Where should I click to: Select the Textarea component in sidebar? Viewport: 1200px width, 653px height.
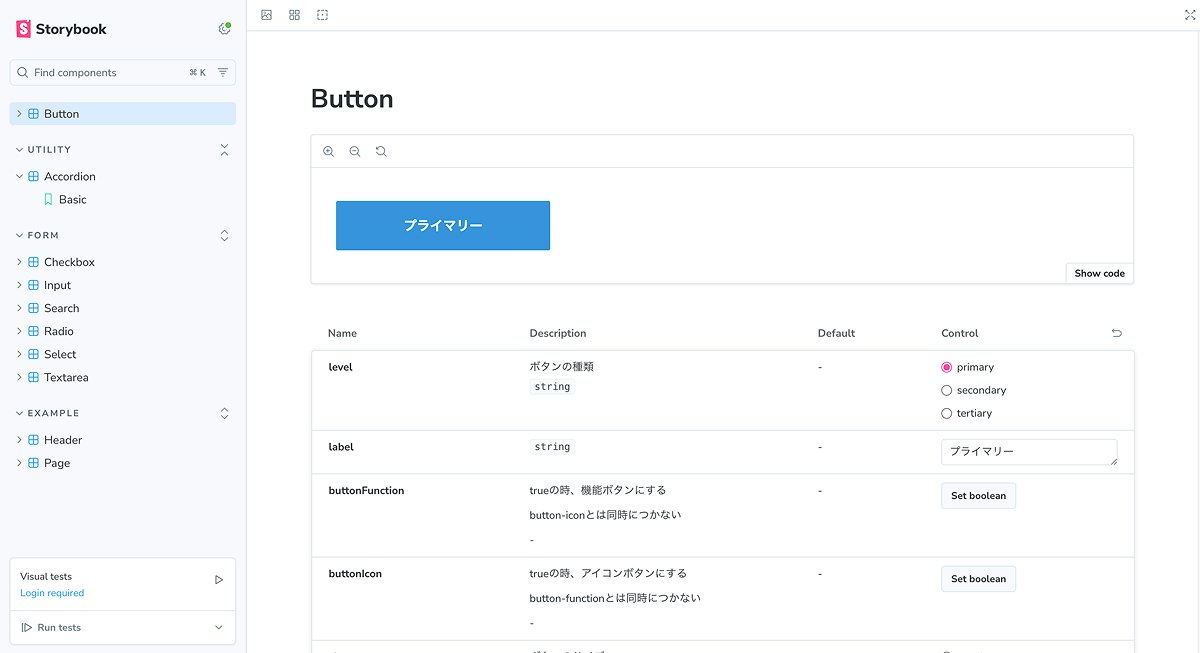[66, 377]
